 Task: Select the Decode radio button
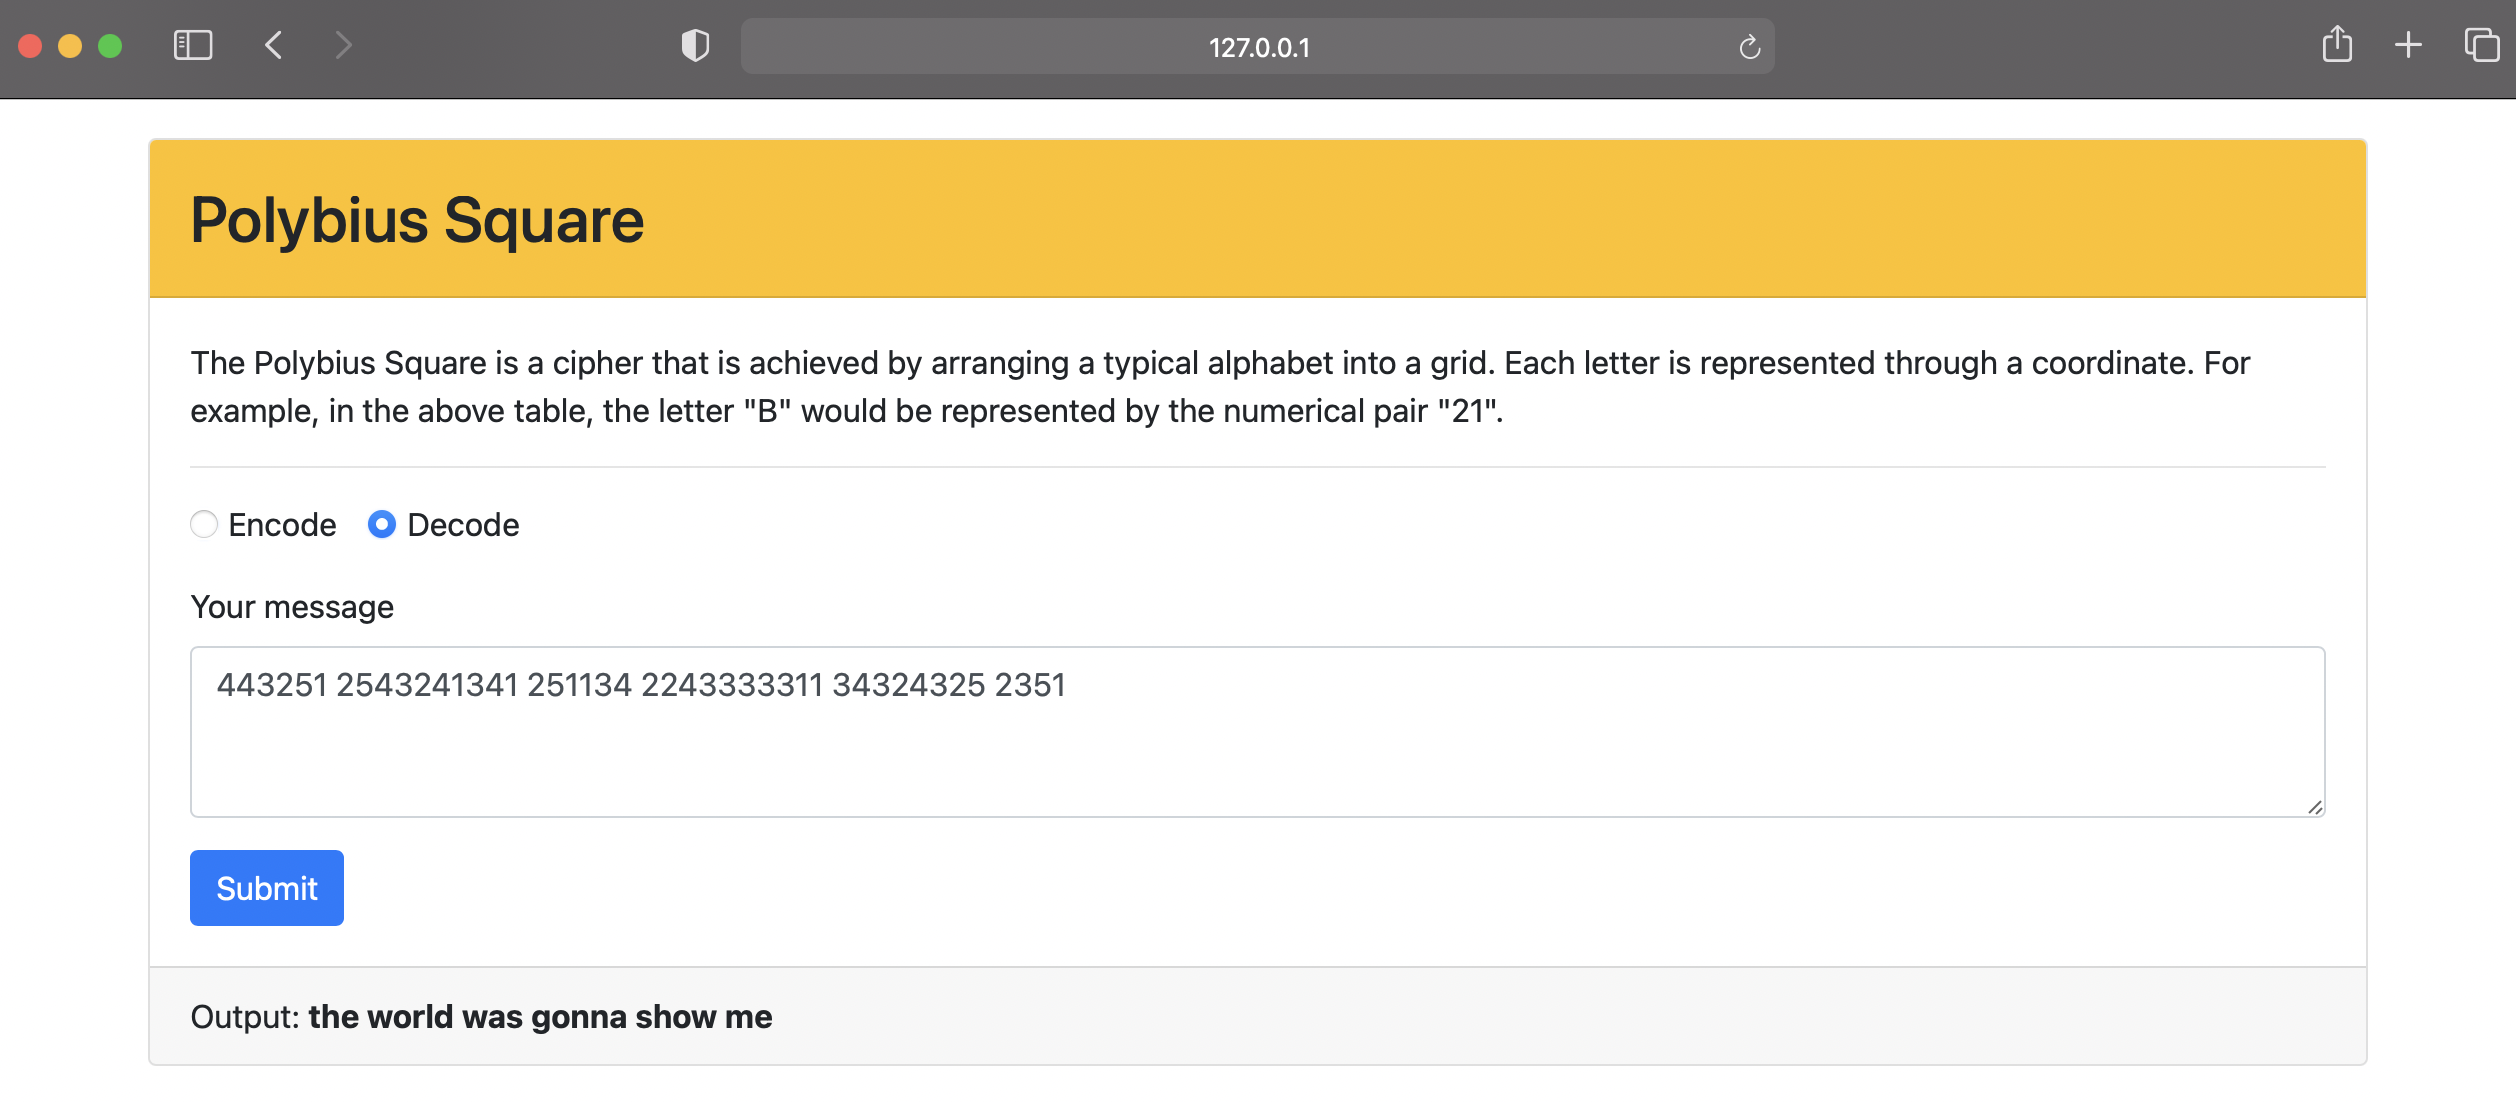[381, 524]
